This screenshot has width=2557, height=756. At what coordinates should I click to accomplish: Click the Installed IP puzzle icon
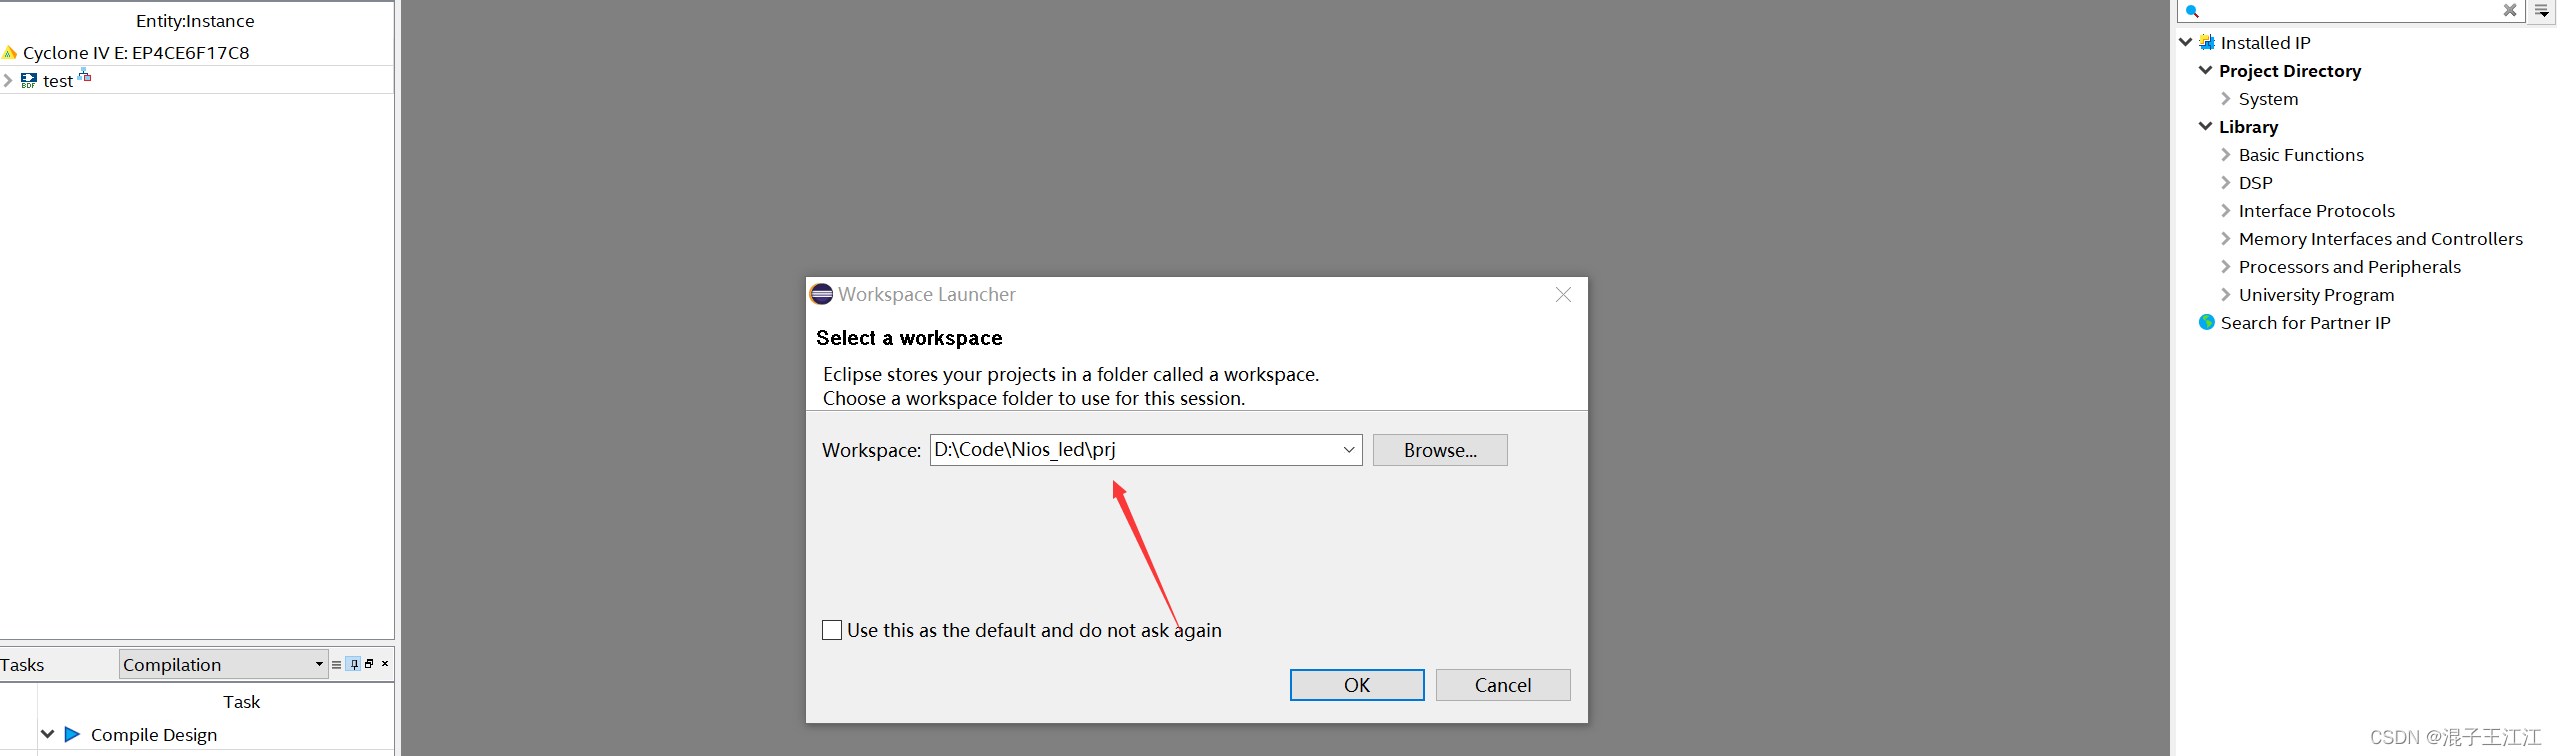tap(2206, 42)
